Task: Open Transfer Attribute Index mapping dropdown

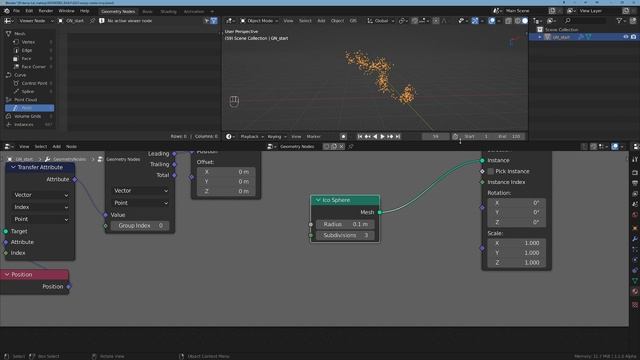Action: tap(40, 207)
